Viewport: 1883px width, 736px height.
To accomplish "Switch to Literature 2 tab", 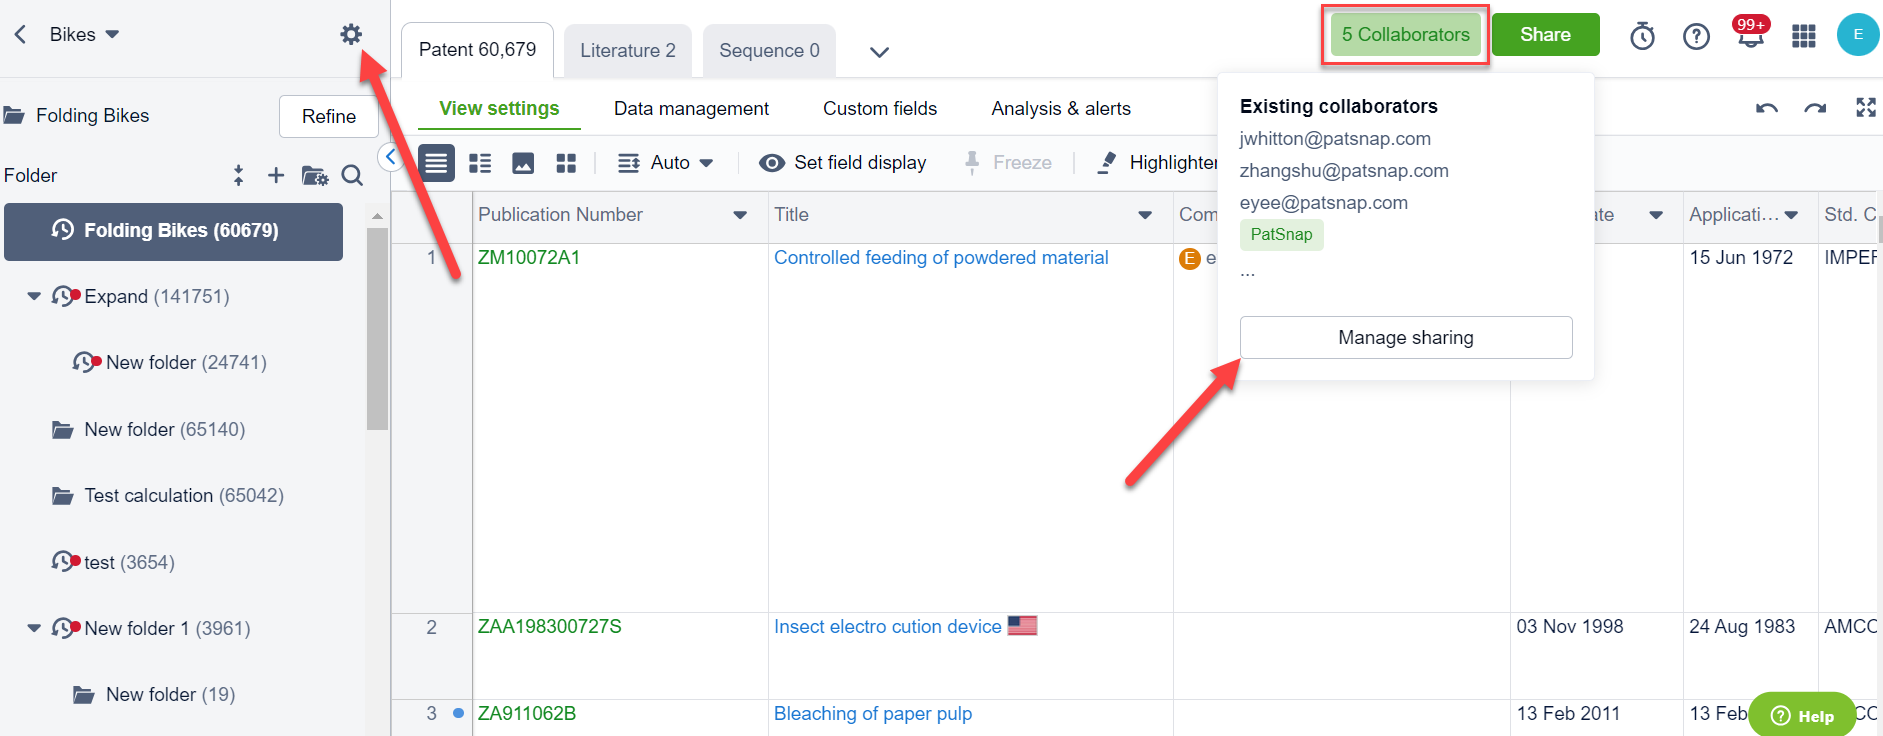I will tap(627, 51).
